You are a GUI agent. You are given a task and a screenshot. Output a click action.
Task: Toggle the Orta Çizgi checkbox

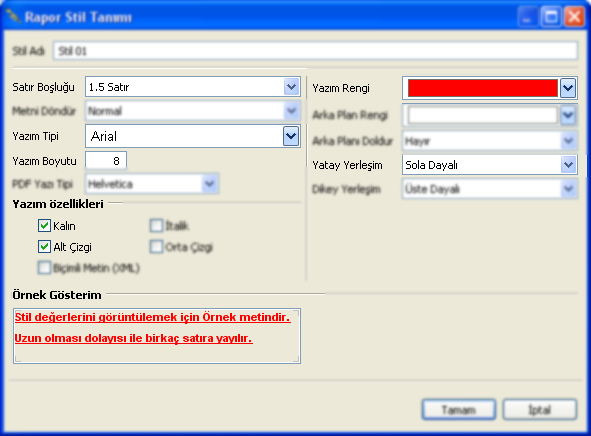point(156,247)
